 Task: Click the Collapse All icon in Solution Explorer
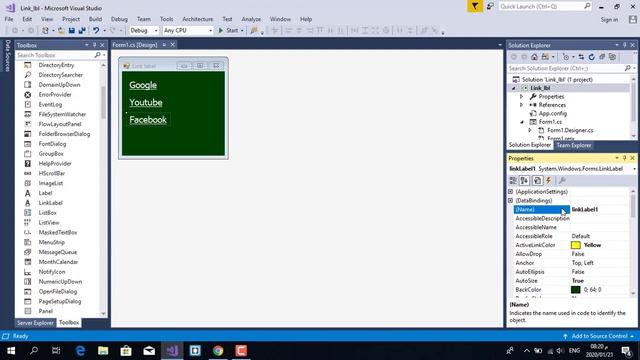[x=602, y=57]
